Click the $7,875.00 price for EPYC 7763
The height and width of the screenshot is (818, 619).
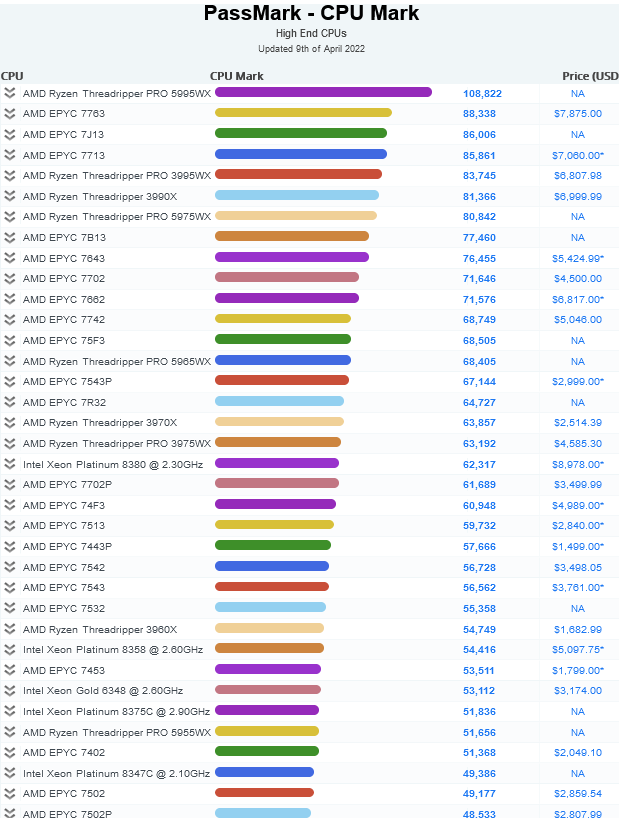coord(577,114)
